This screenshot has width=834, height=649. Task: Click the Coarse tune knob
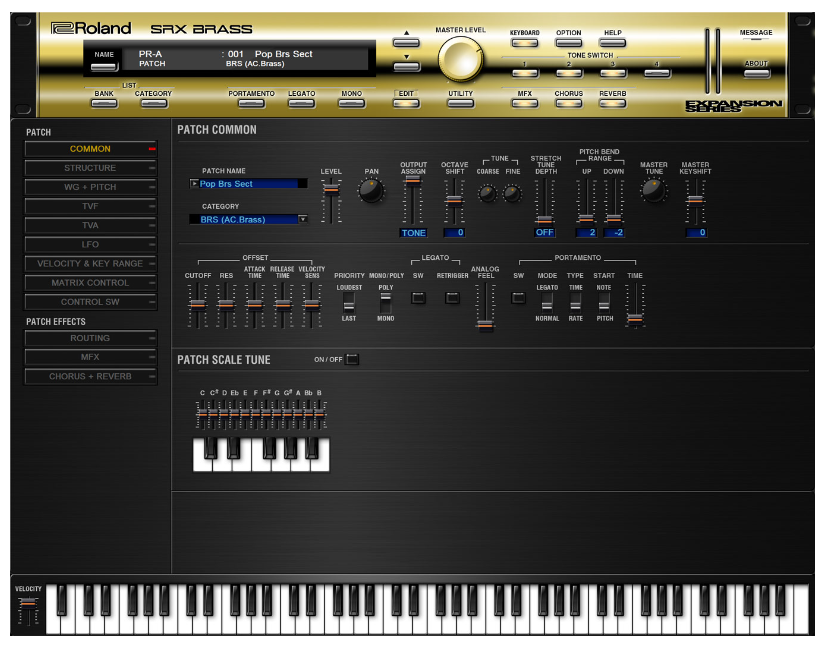[487, 194]
